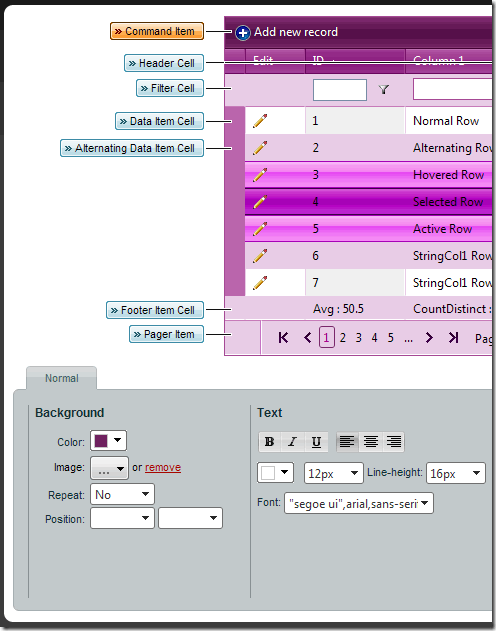The width and height of the screenshot is (496, 631).
Task: Click the edit pencil in Active Row 5
Action: click(x=260, y=229)
